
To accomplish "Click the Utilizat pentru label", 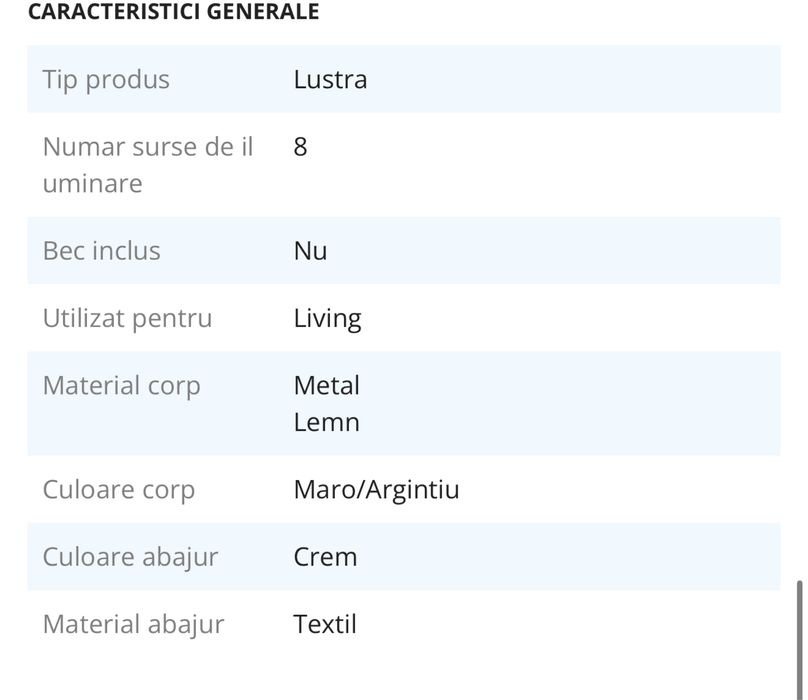I will click(x=127, y=319).
